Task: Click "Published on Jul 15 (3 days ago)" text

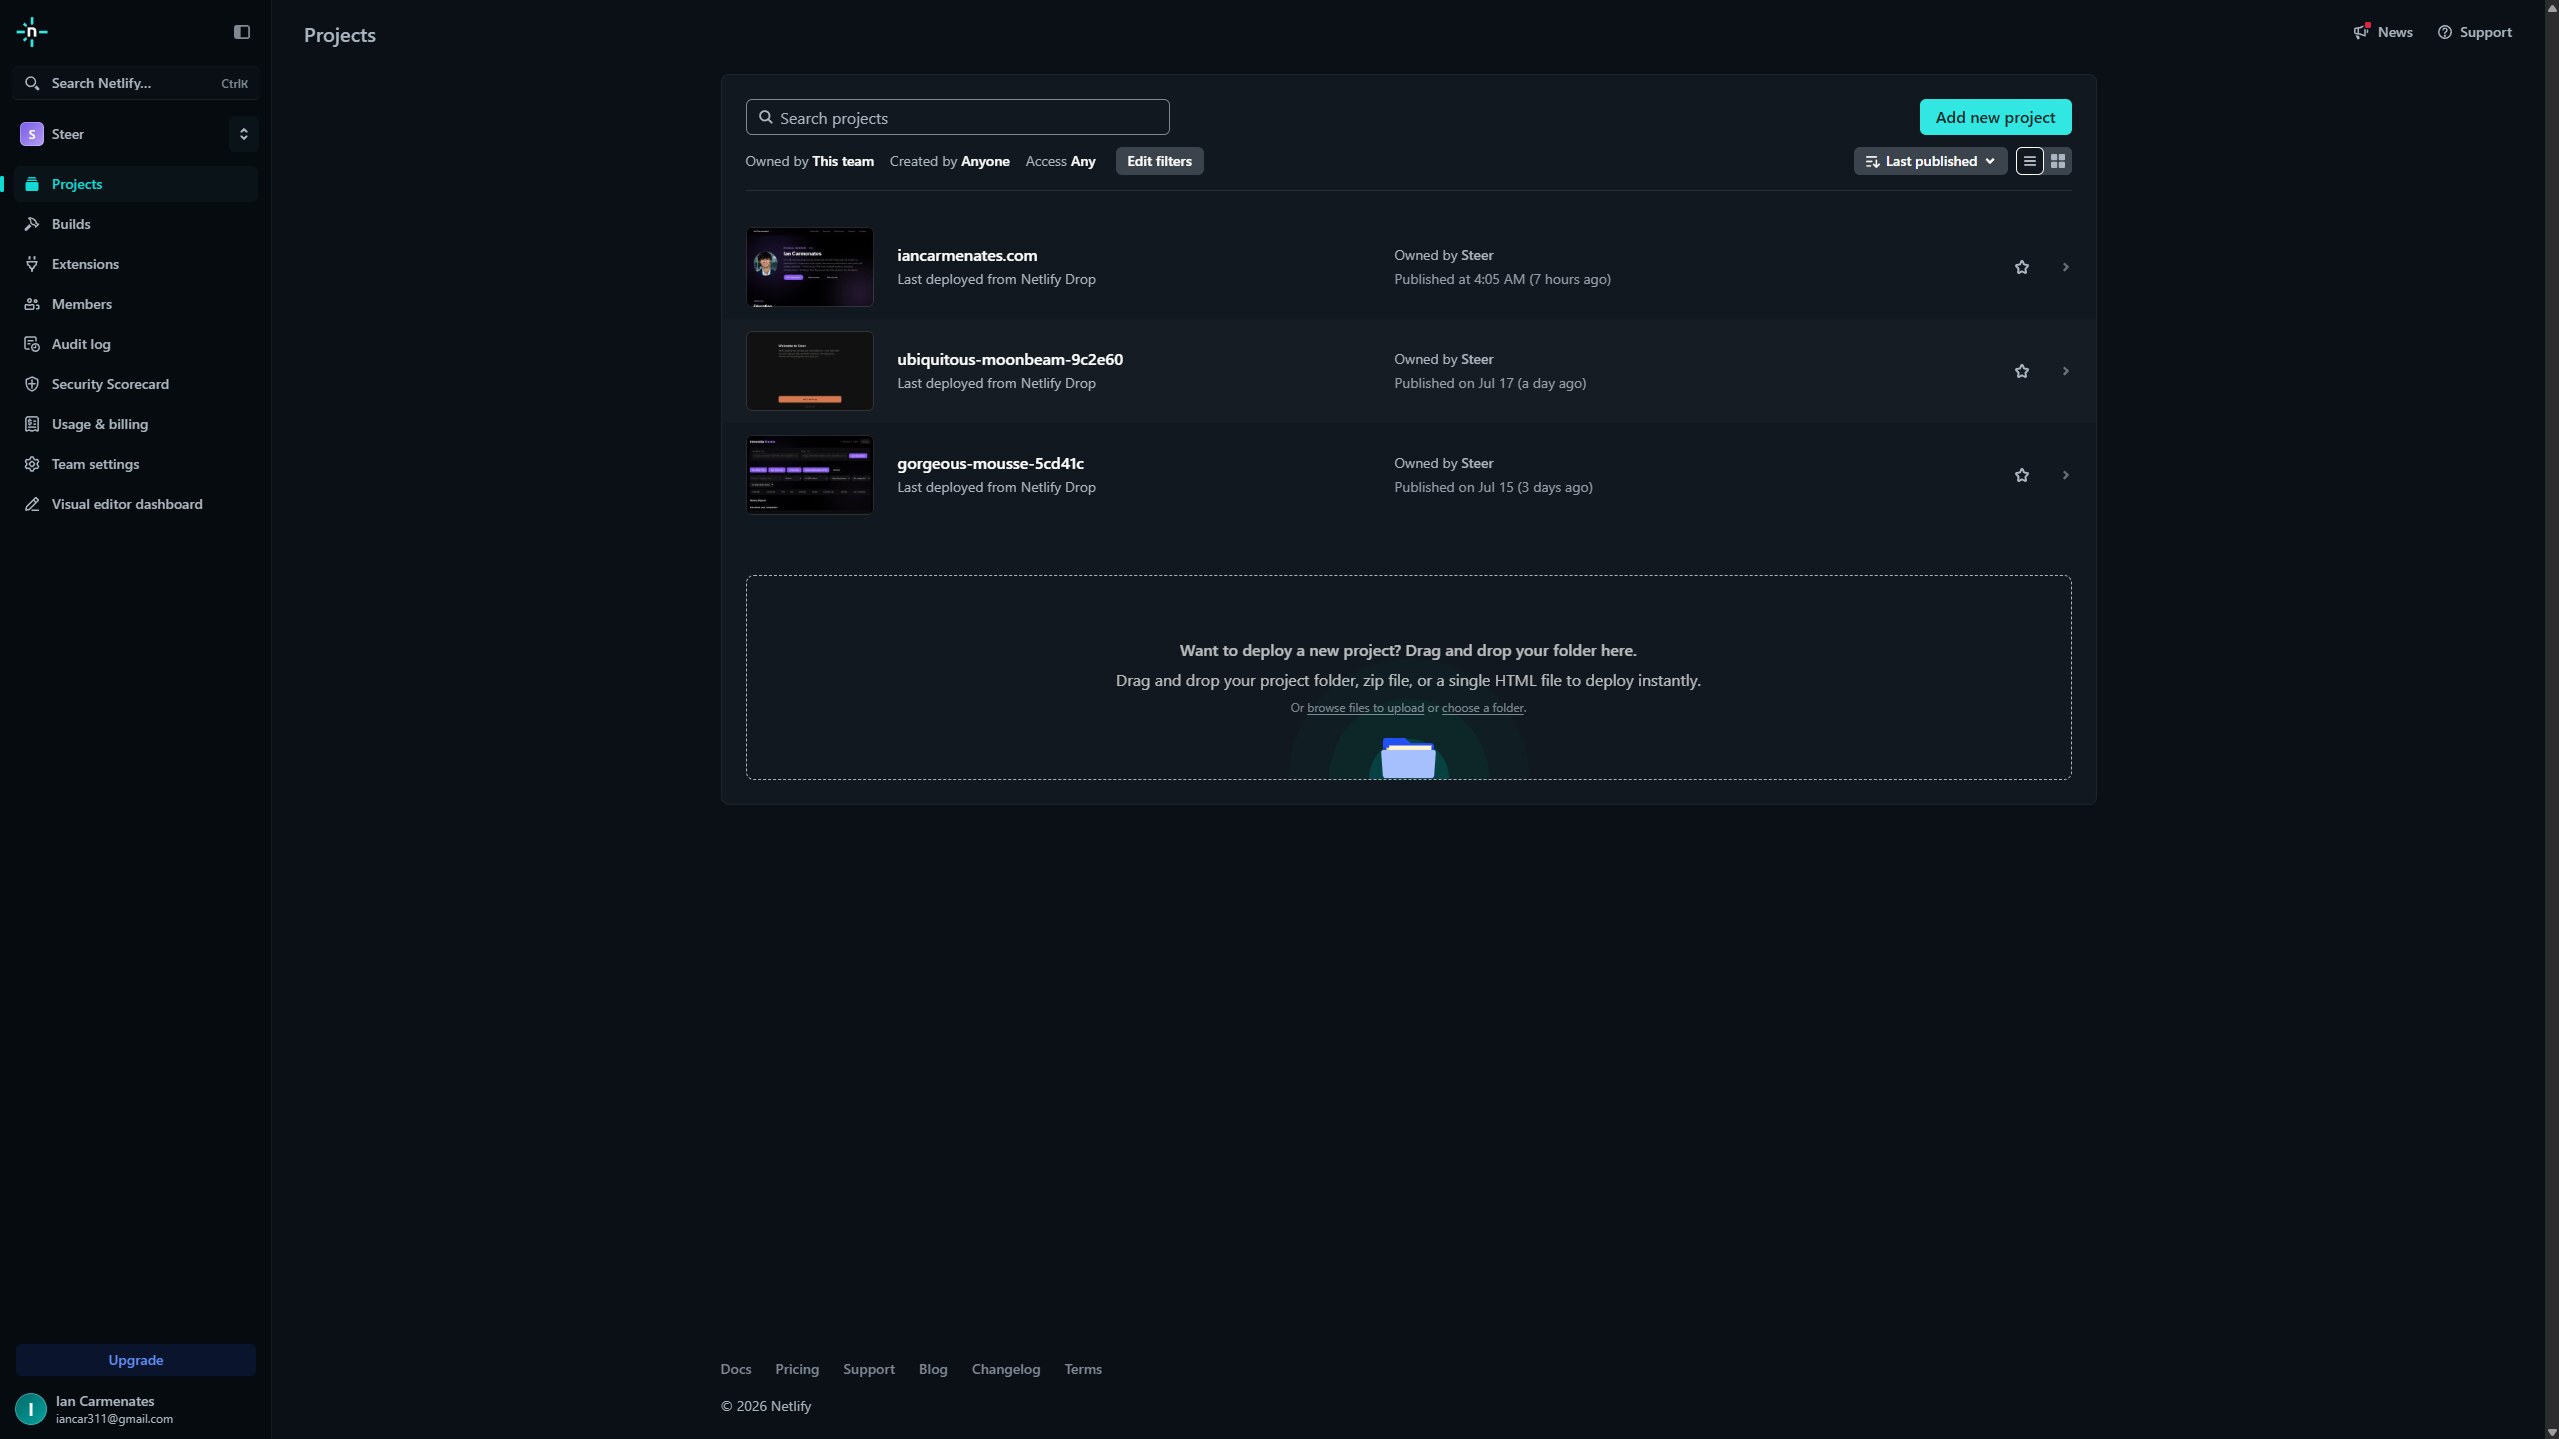Action: click(x=1493, y=487)
